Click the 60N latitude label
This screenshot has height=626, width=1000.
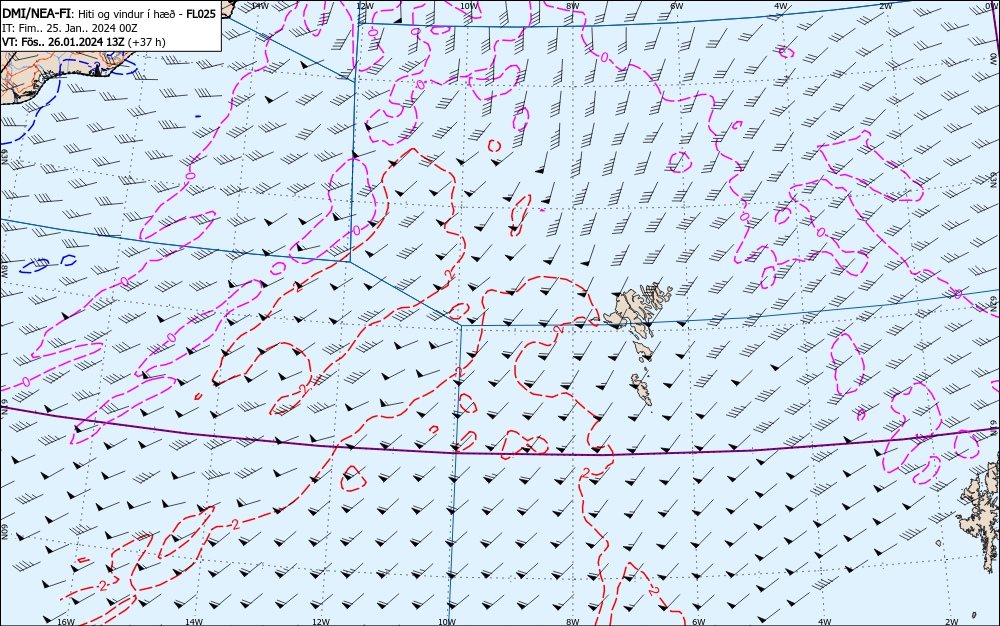(4, 532)
